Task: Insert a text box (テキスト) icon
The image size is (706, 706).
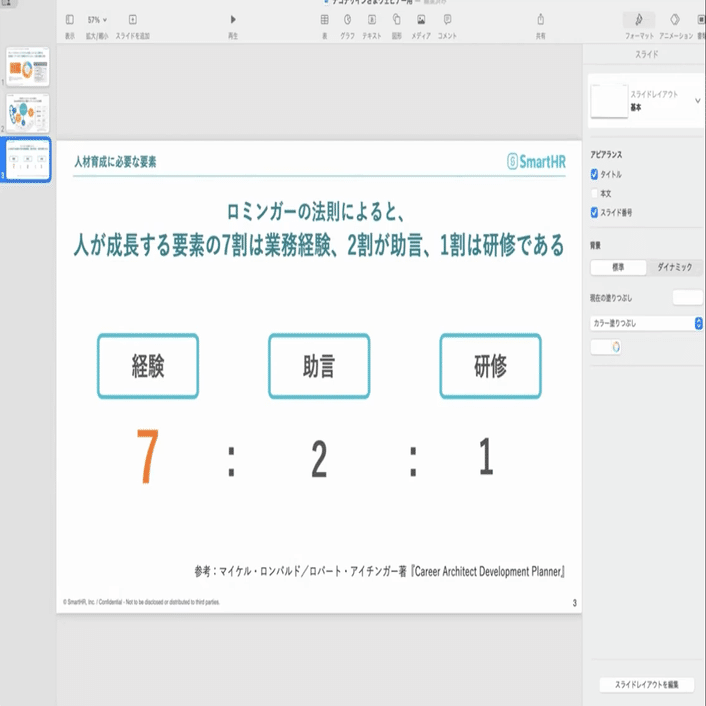Action: point(372,19)
